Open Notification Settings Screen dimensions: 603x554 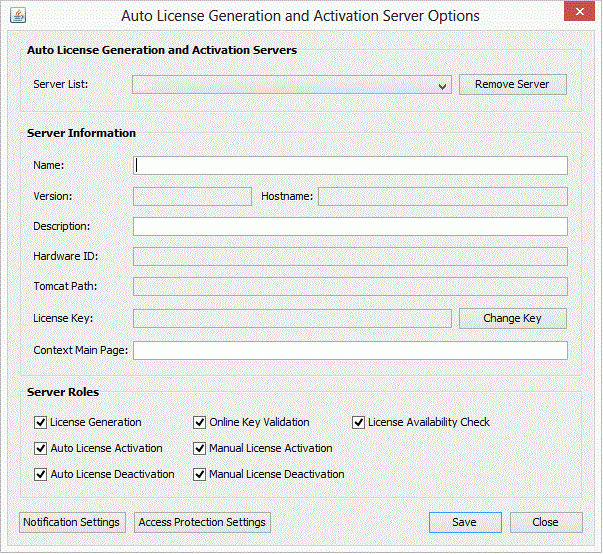72,522
